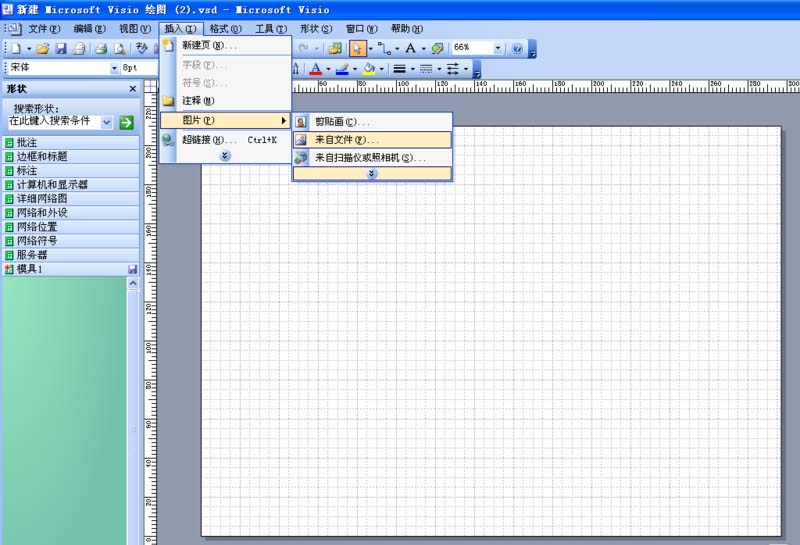The width and height of the screenshot is (800, 545).
Task: Open the 服务器 stencil
Action: point(71,255)
